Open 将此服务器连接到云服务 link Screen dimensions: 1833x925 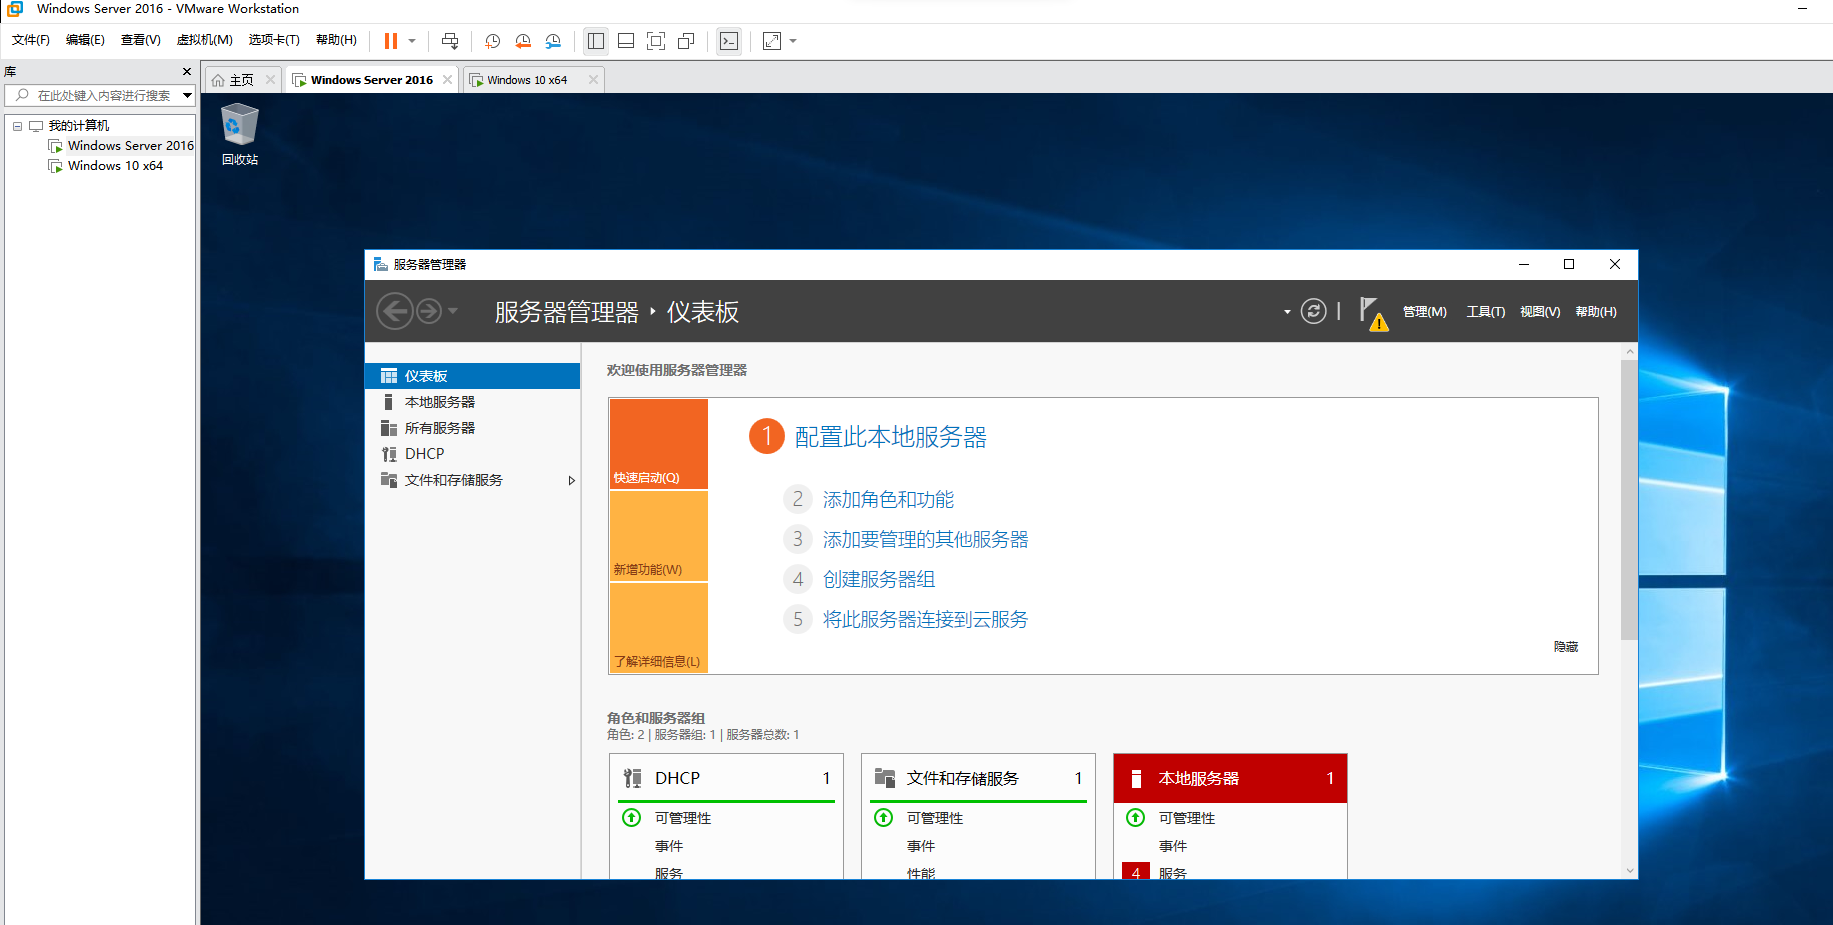(x=925, y=619)
